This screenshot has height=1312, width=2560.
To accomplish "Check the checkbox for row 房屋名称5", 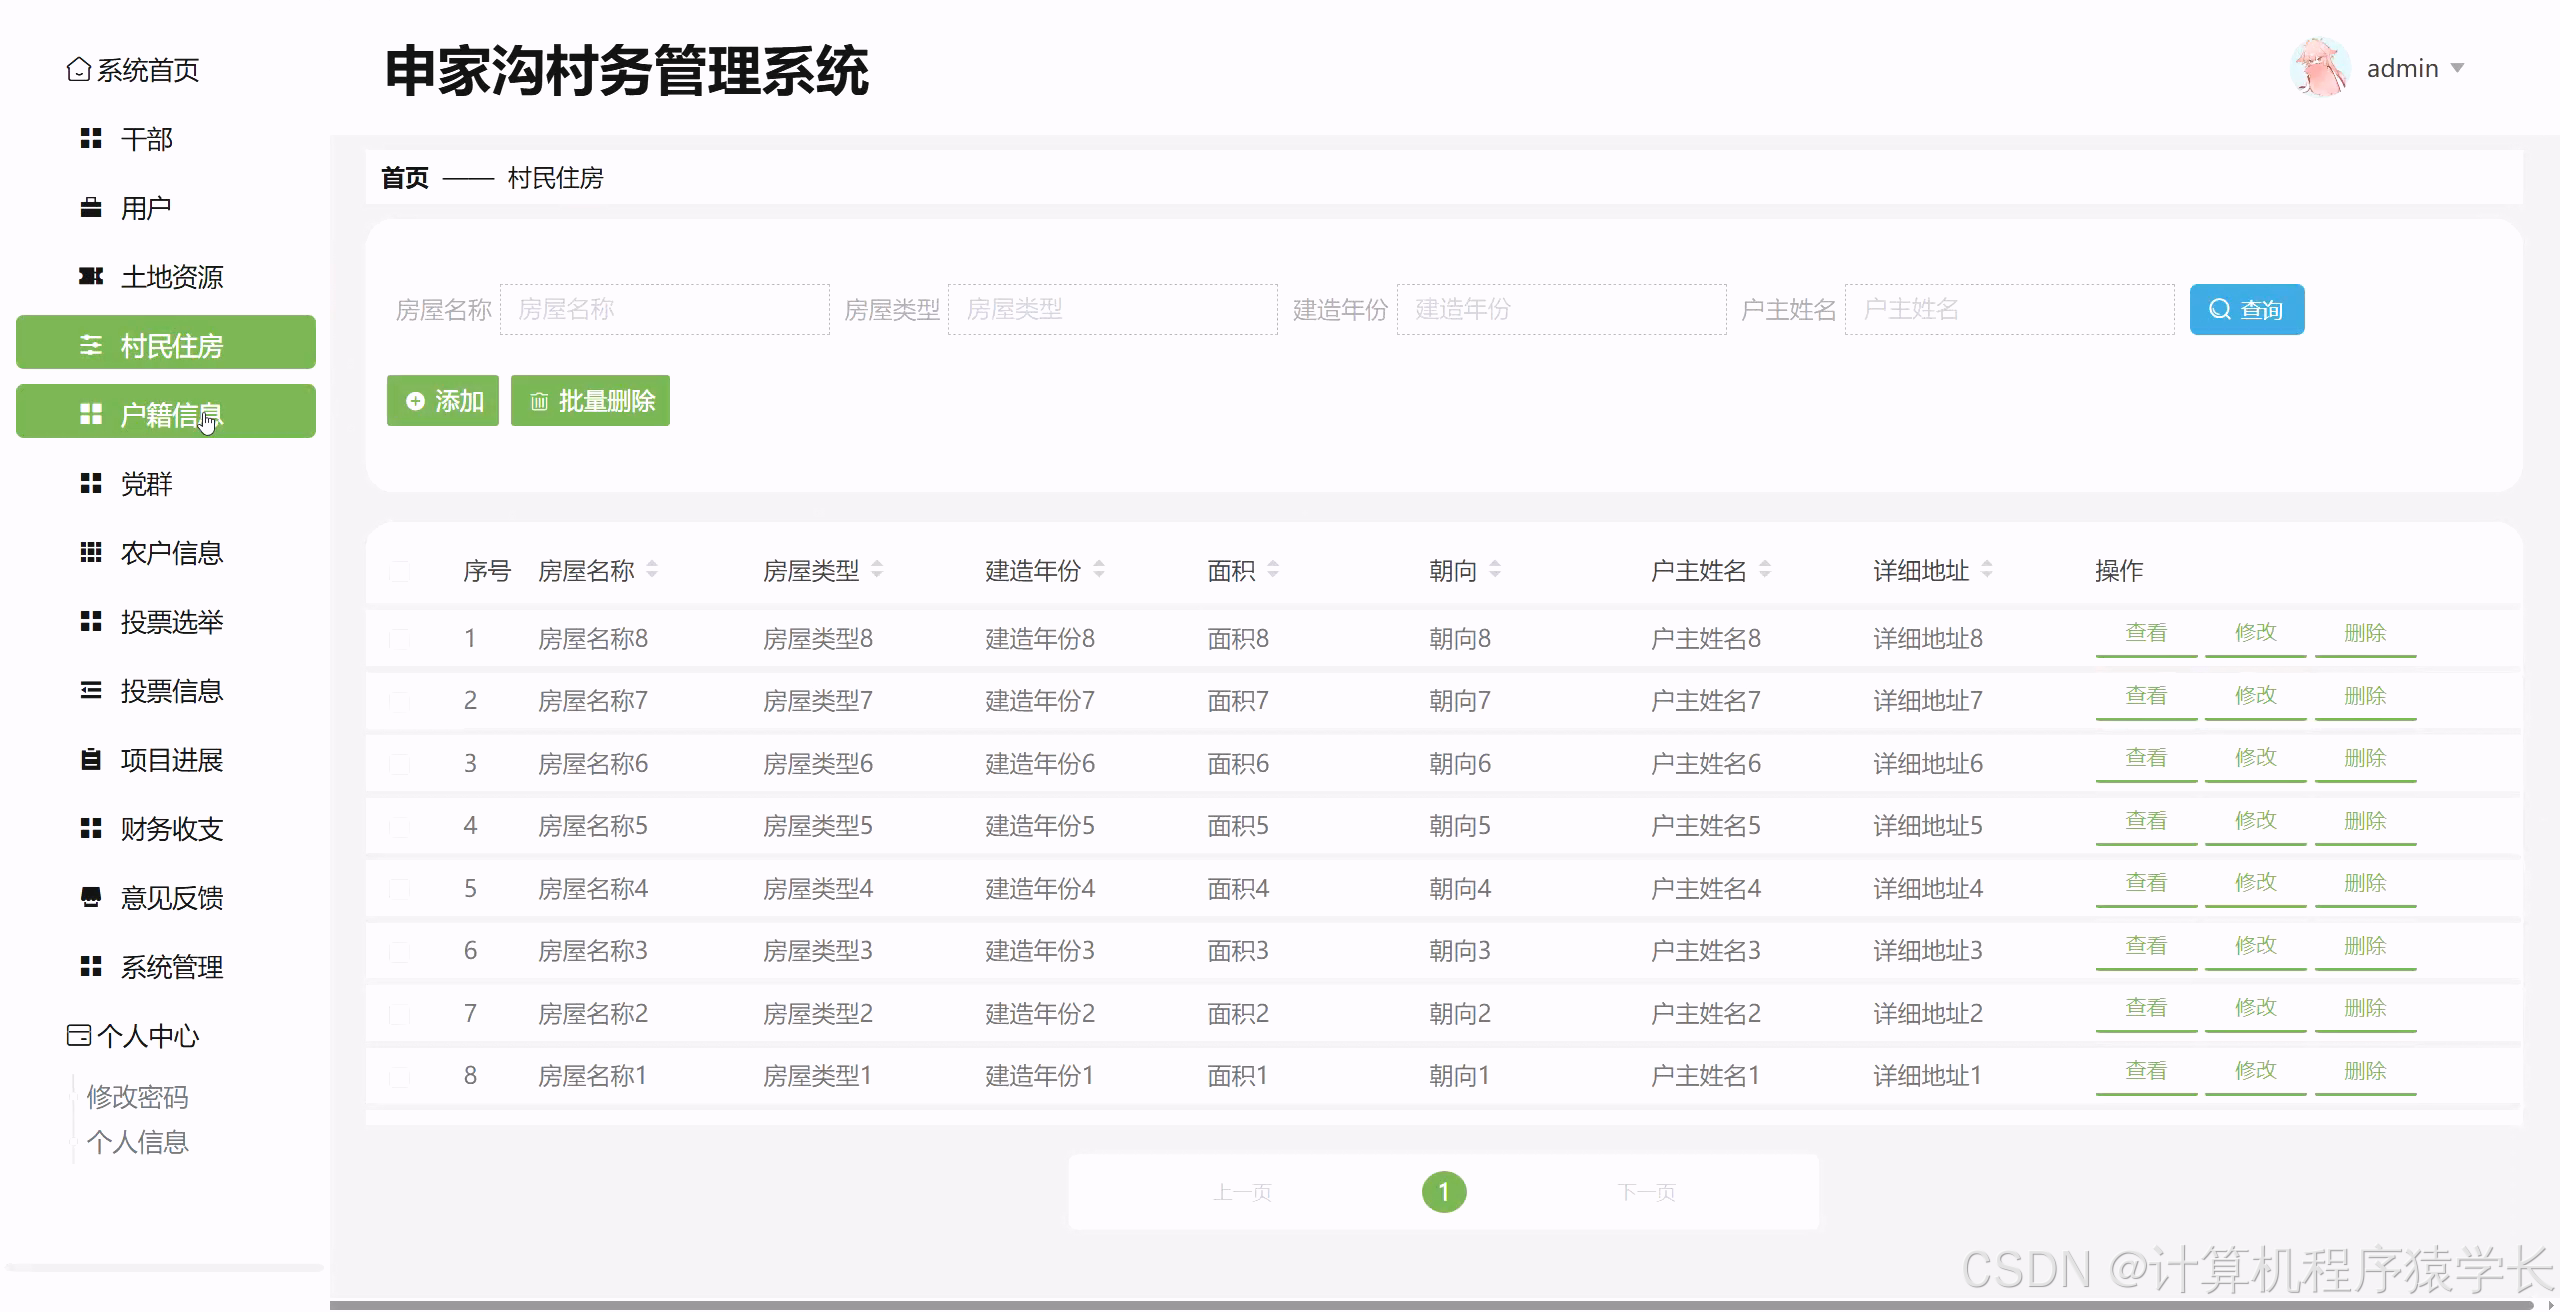I will click(x=399, y=826).
